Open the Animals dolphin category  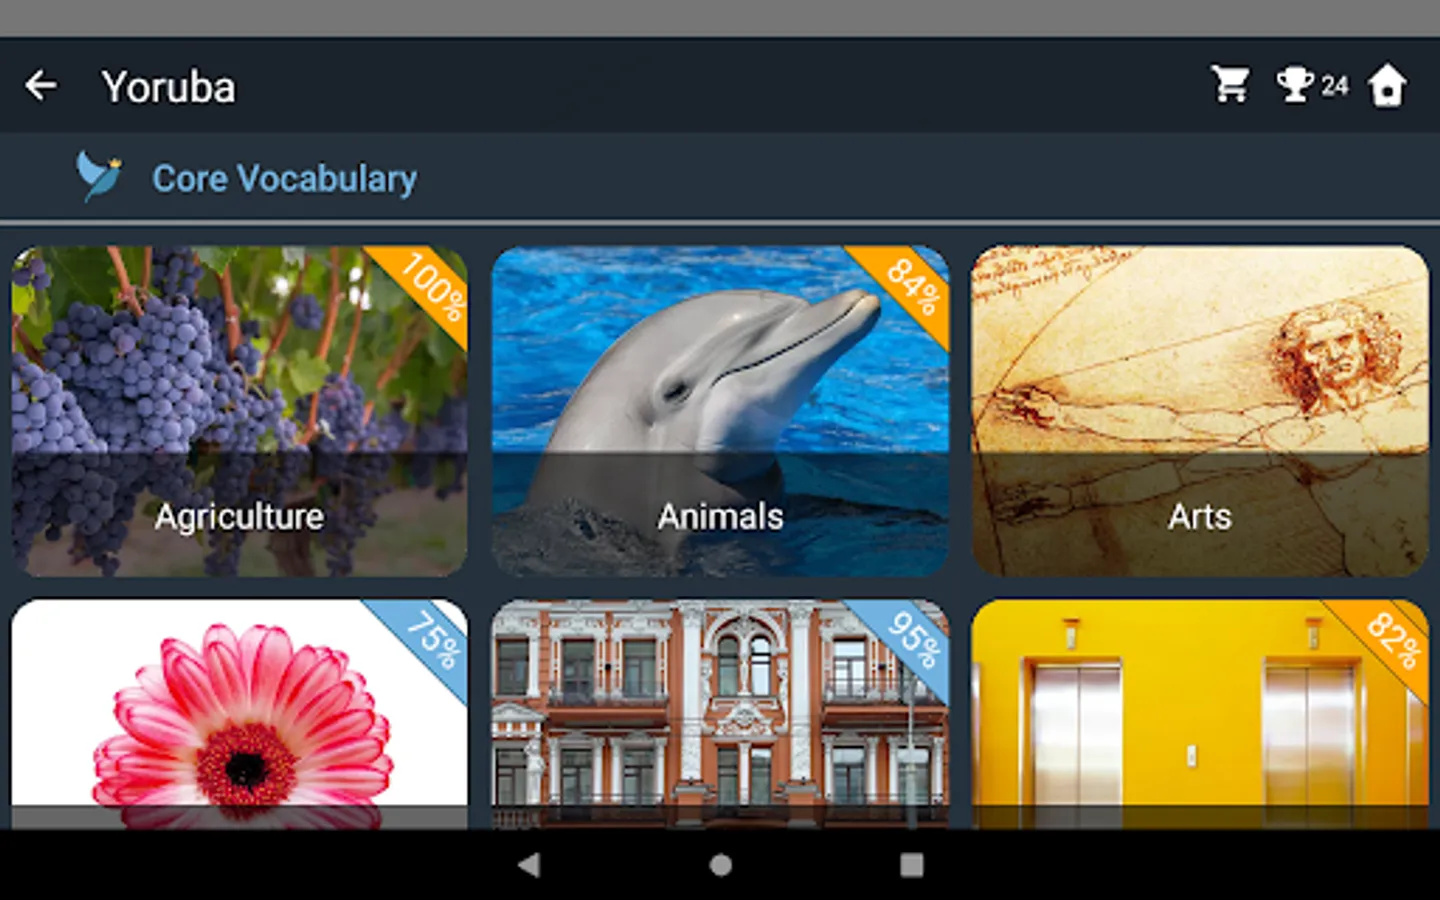click(x=720, y=411)
